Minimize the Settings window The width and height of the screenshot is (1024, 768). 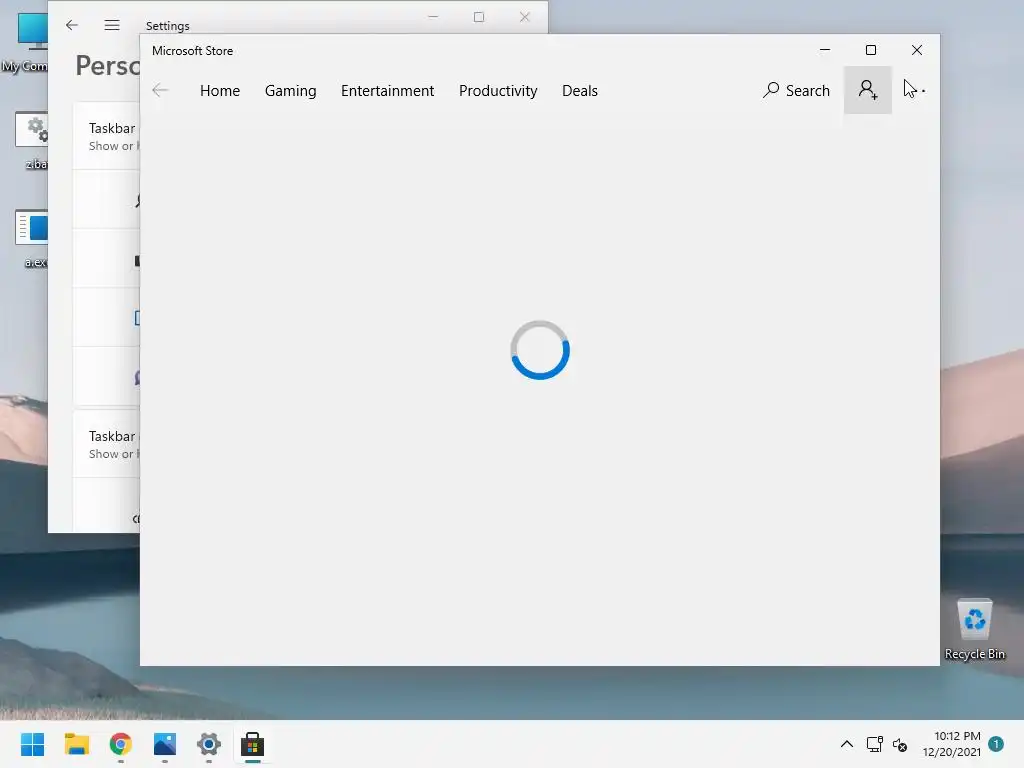(432, 17)
